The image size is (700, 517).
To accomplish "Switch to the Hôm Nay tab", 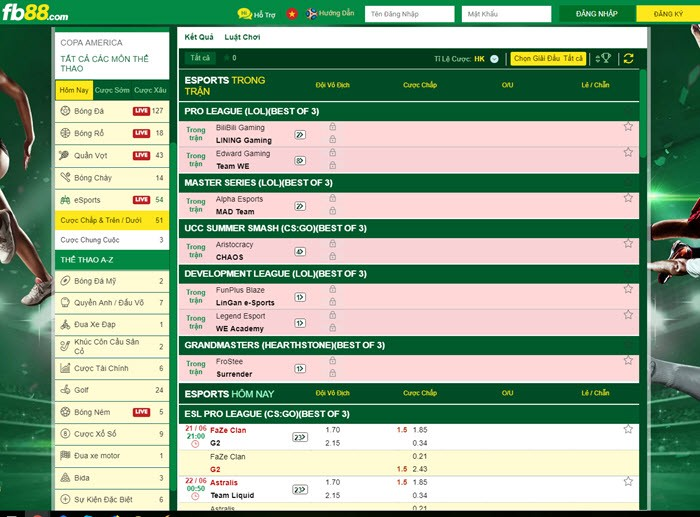I will pos(74,90).
